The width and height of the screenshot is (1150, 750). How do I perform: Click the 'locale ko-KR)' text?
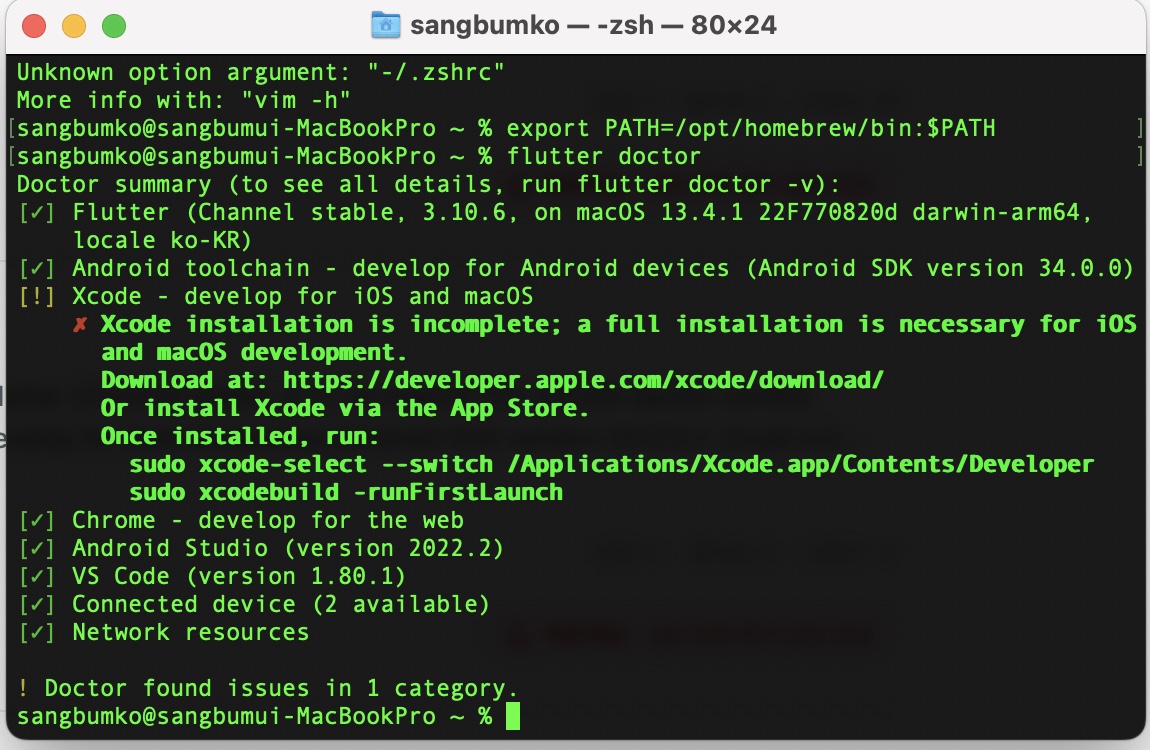162,240
